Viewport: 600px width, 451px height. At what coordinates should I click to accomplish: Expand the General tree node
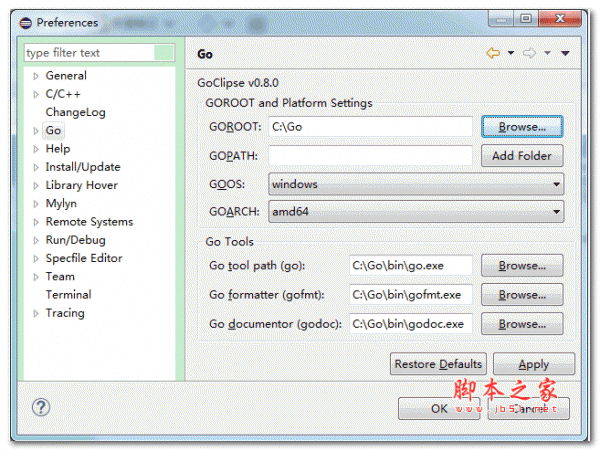pos(37,76)
